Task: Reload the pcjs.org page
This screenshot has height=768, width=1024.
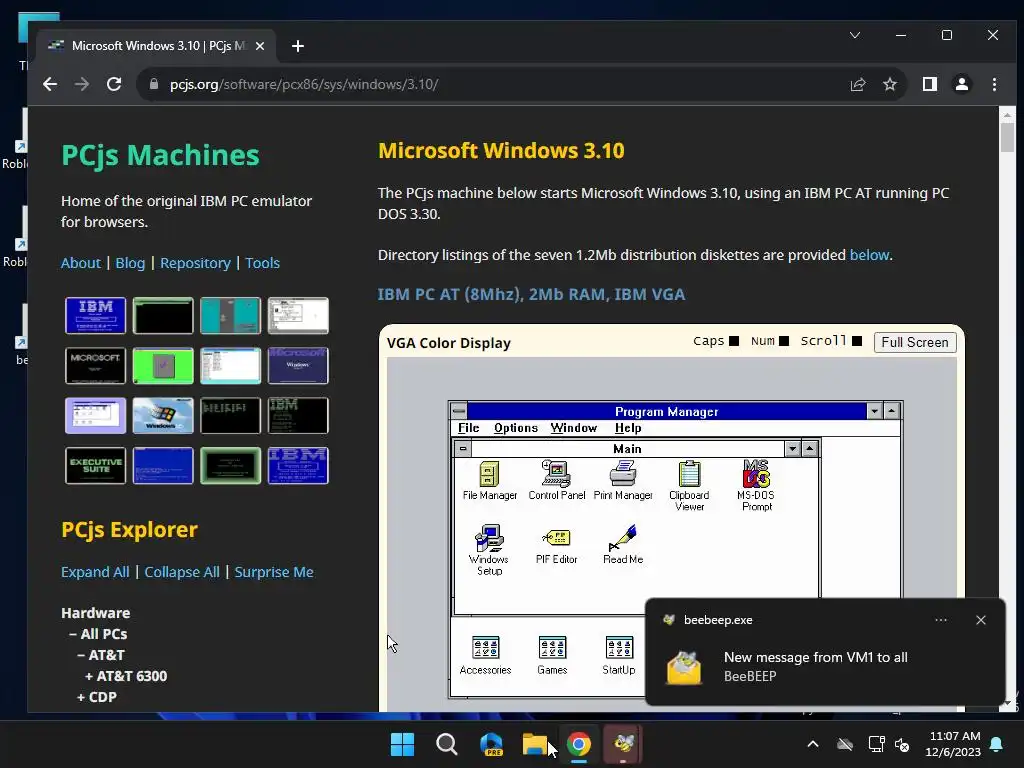Action: click(114, 84)
